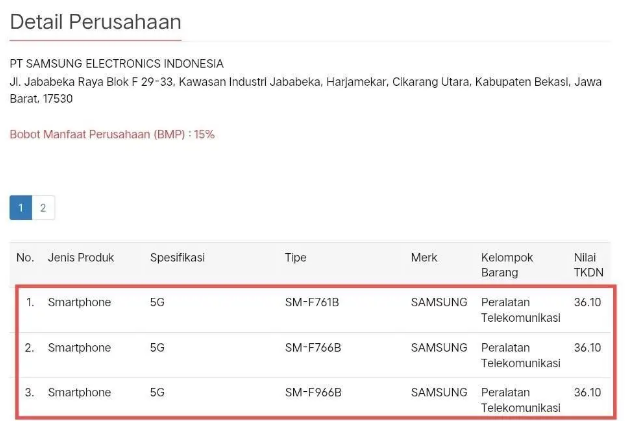
Task: Click TKDN value 36.10 in SM-F766B row
Action: [587, 348]
